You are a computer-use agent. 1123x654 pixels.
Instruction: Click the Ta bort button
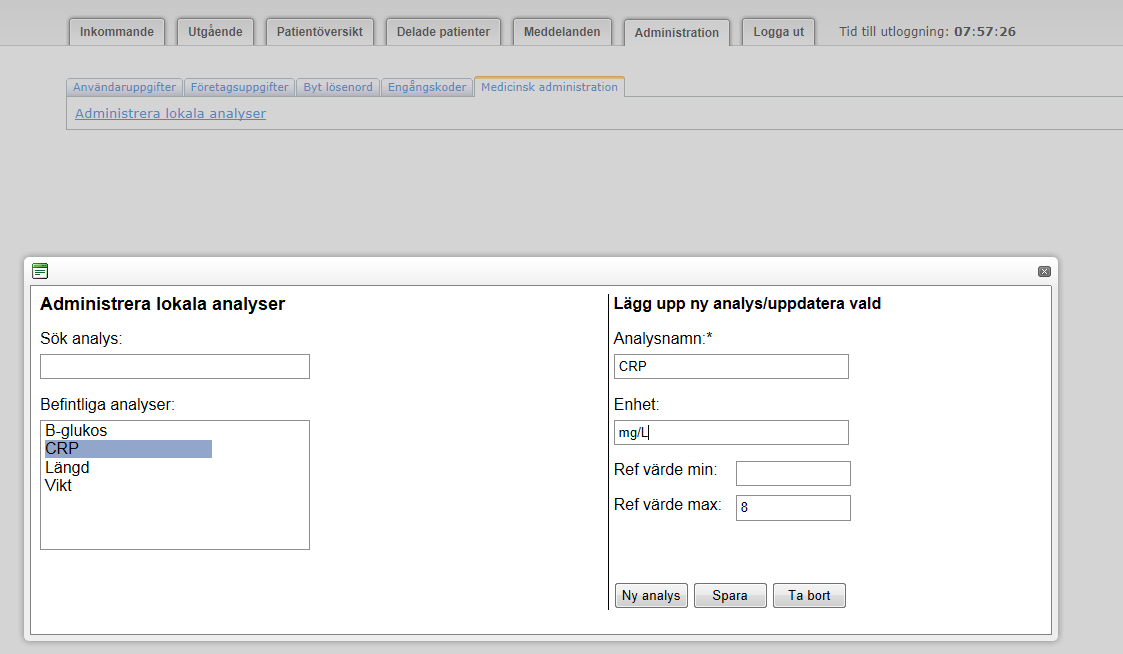tap(809, 595)
